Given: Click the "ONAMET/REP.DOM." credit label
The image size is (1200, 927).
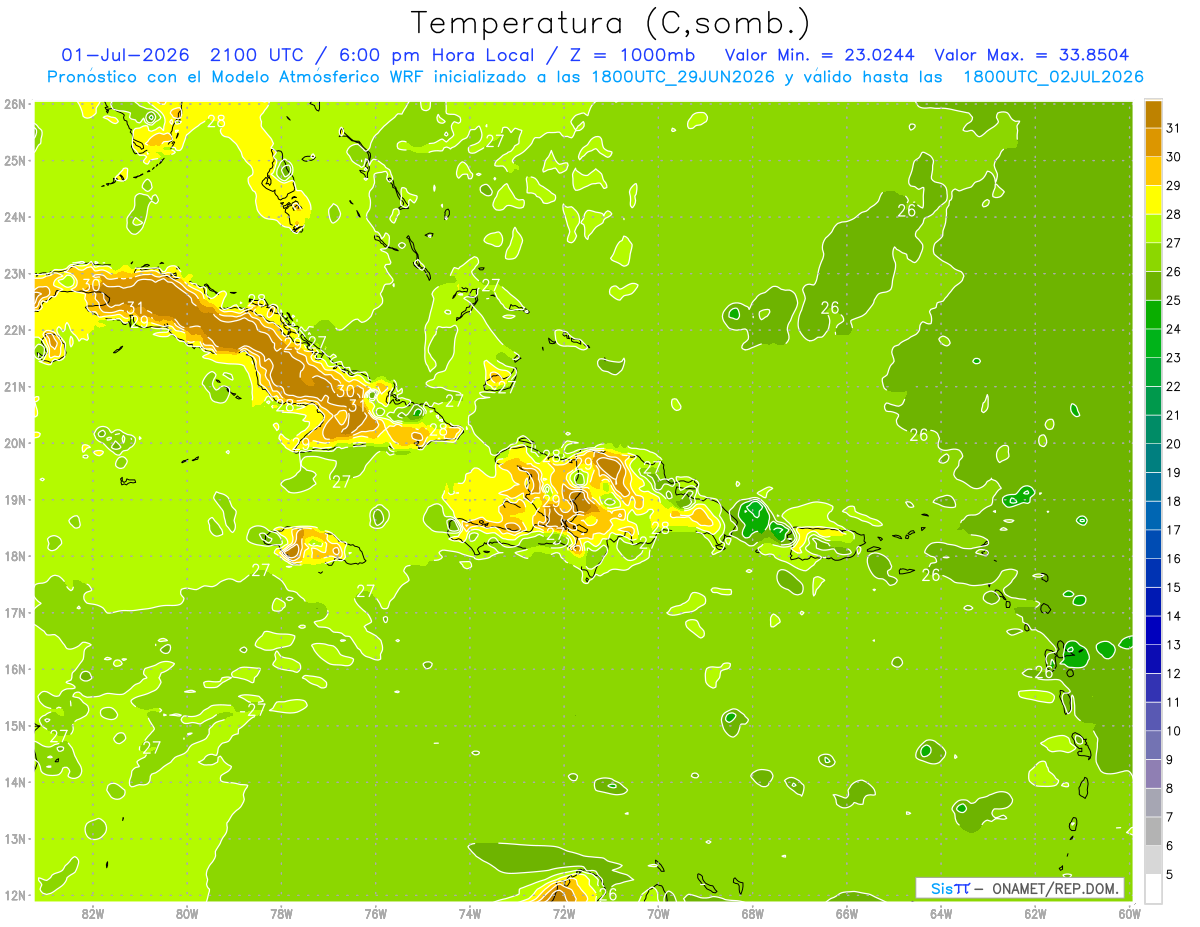Looking at the screenshot, I should 1054,888.
